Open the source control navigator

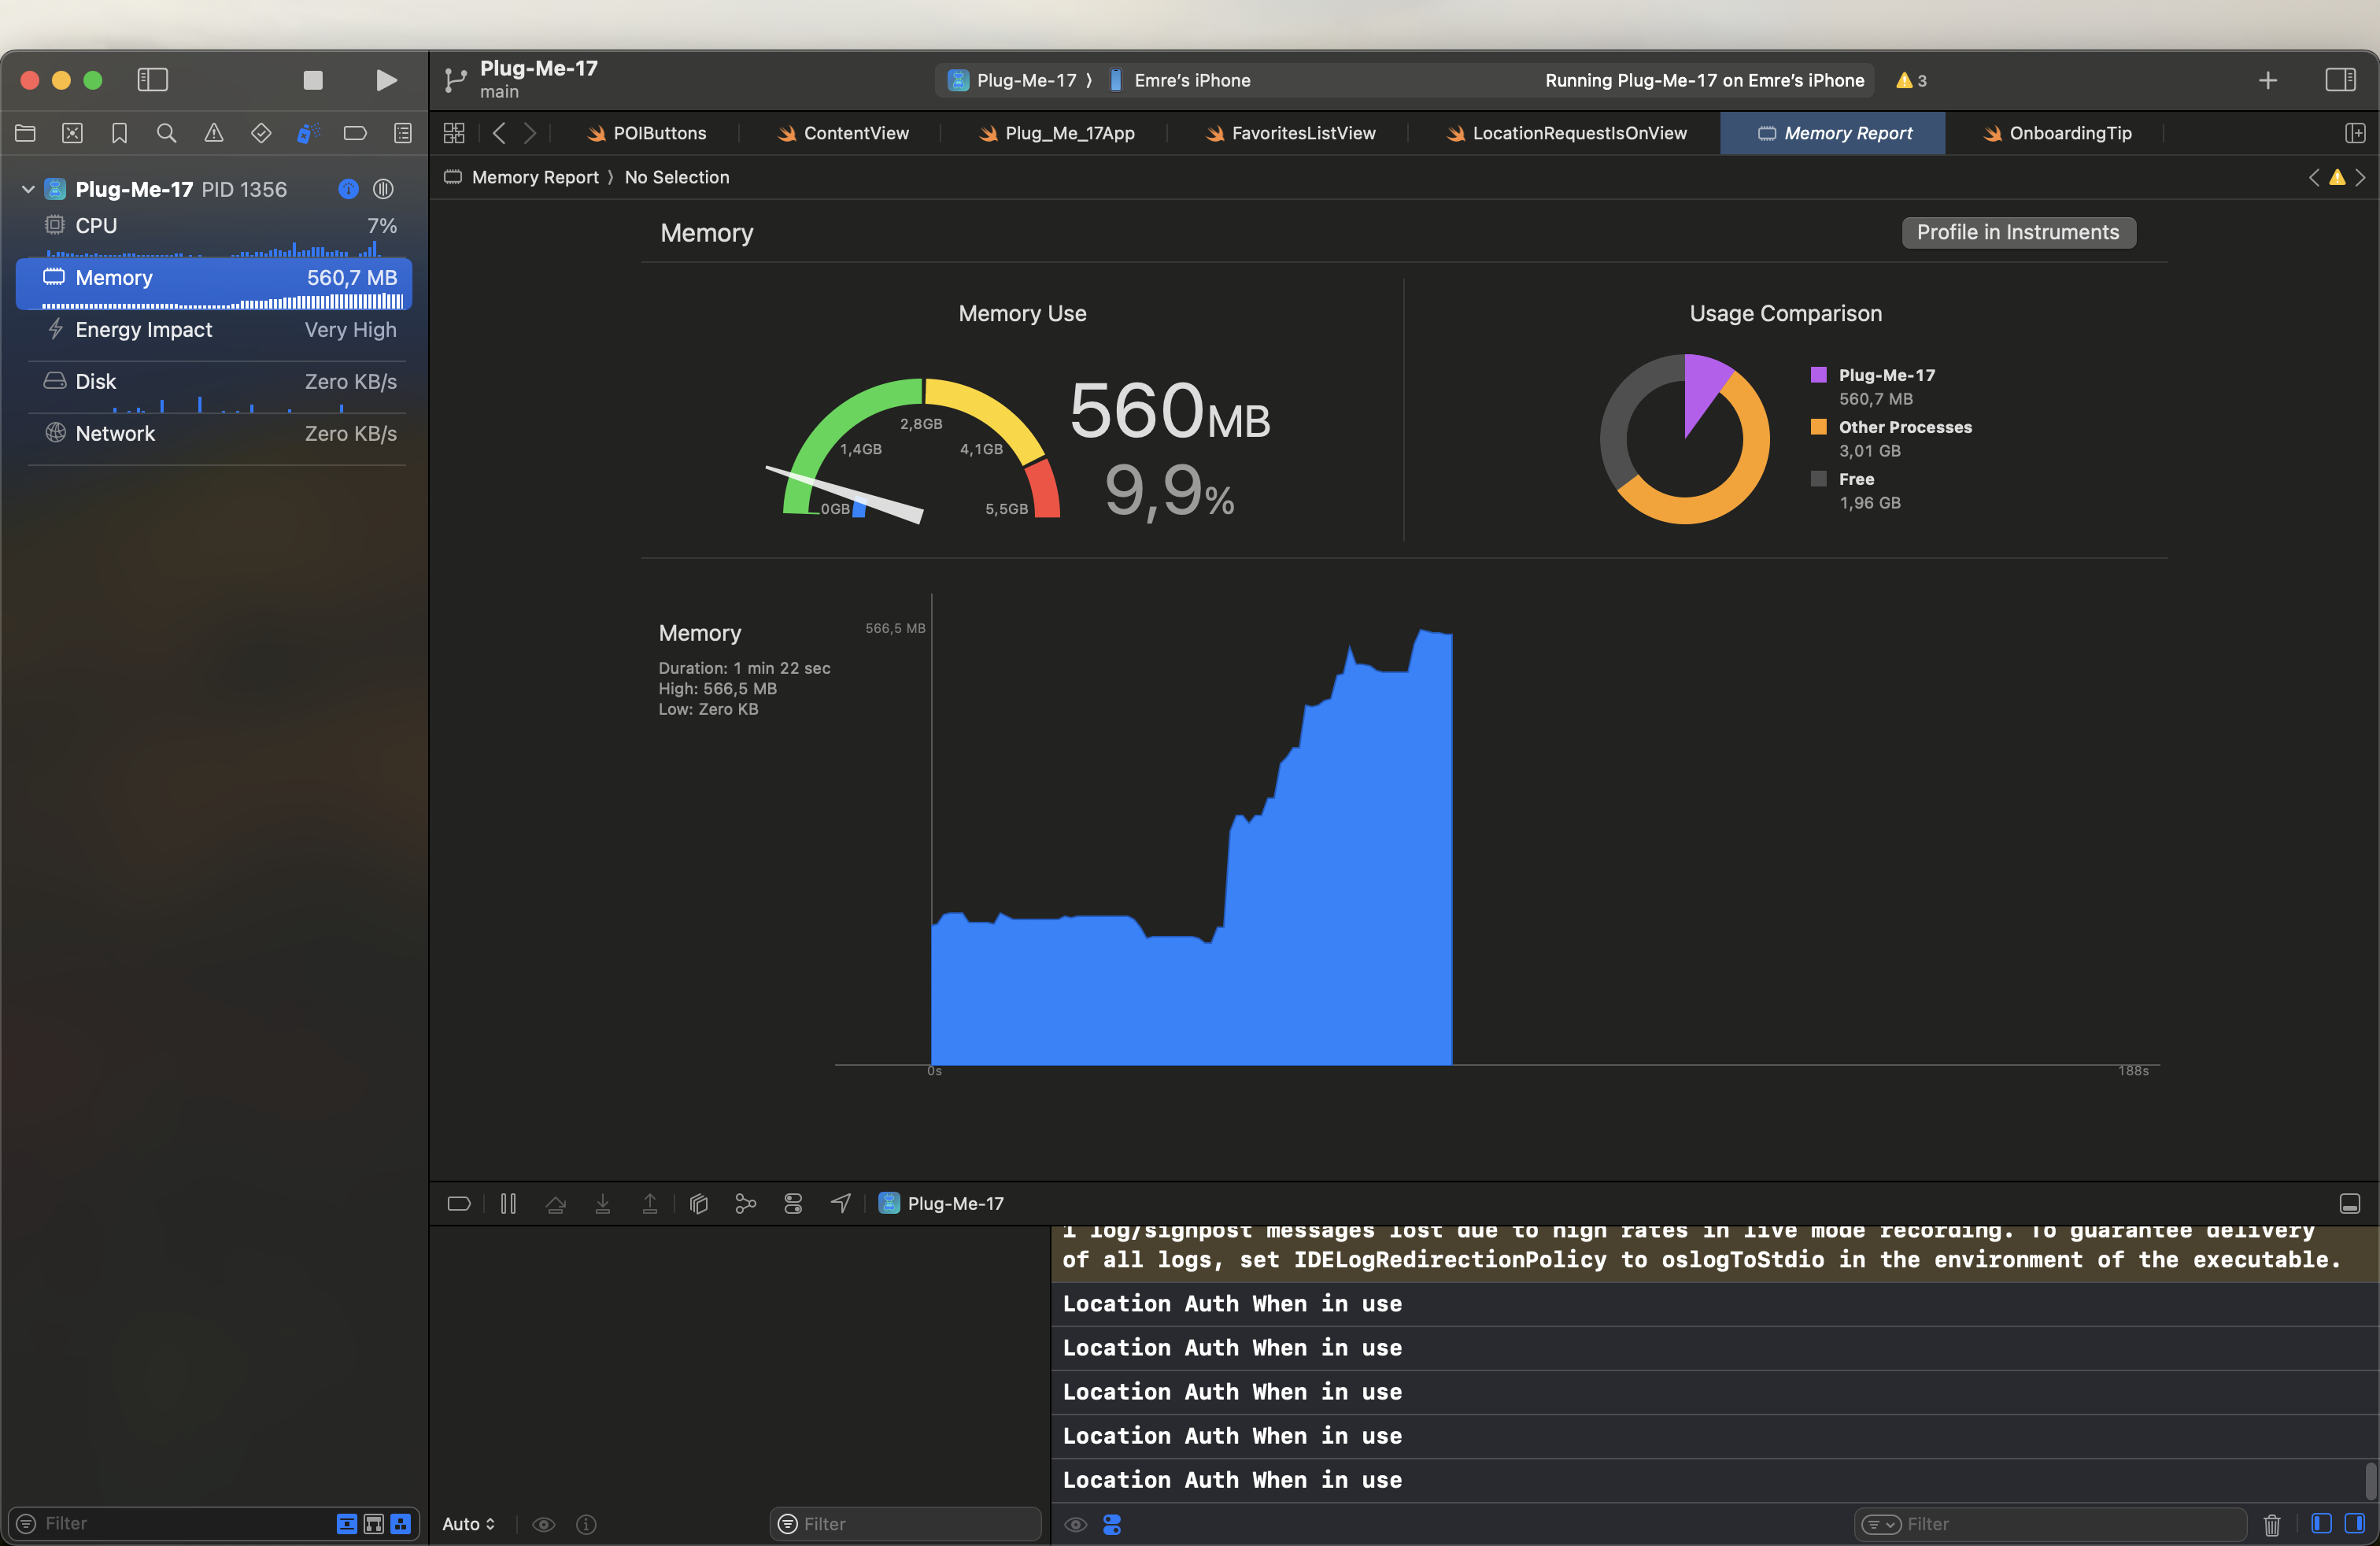(x=72, y=133)
